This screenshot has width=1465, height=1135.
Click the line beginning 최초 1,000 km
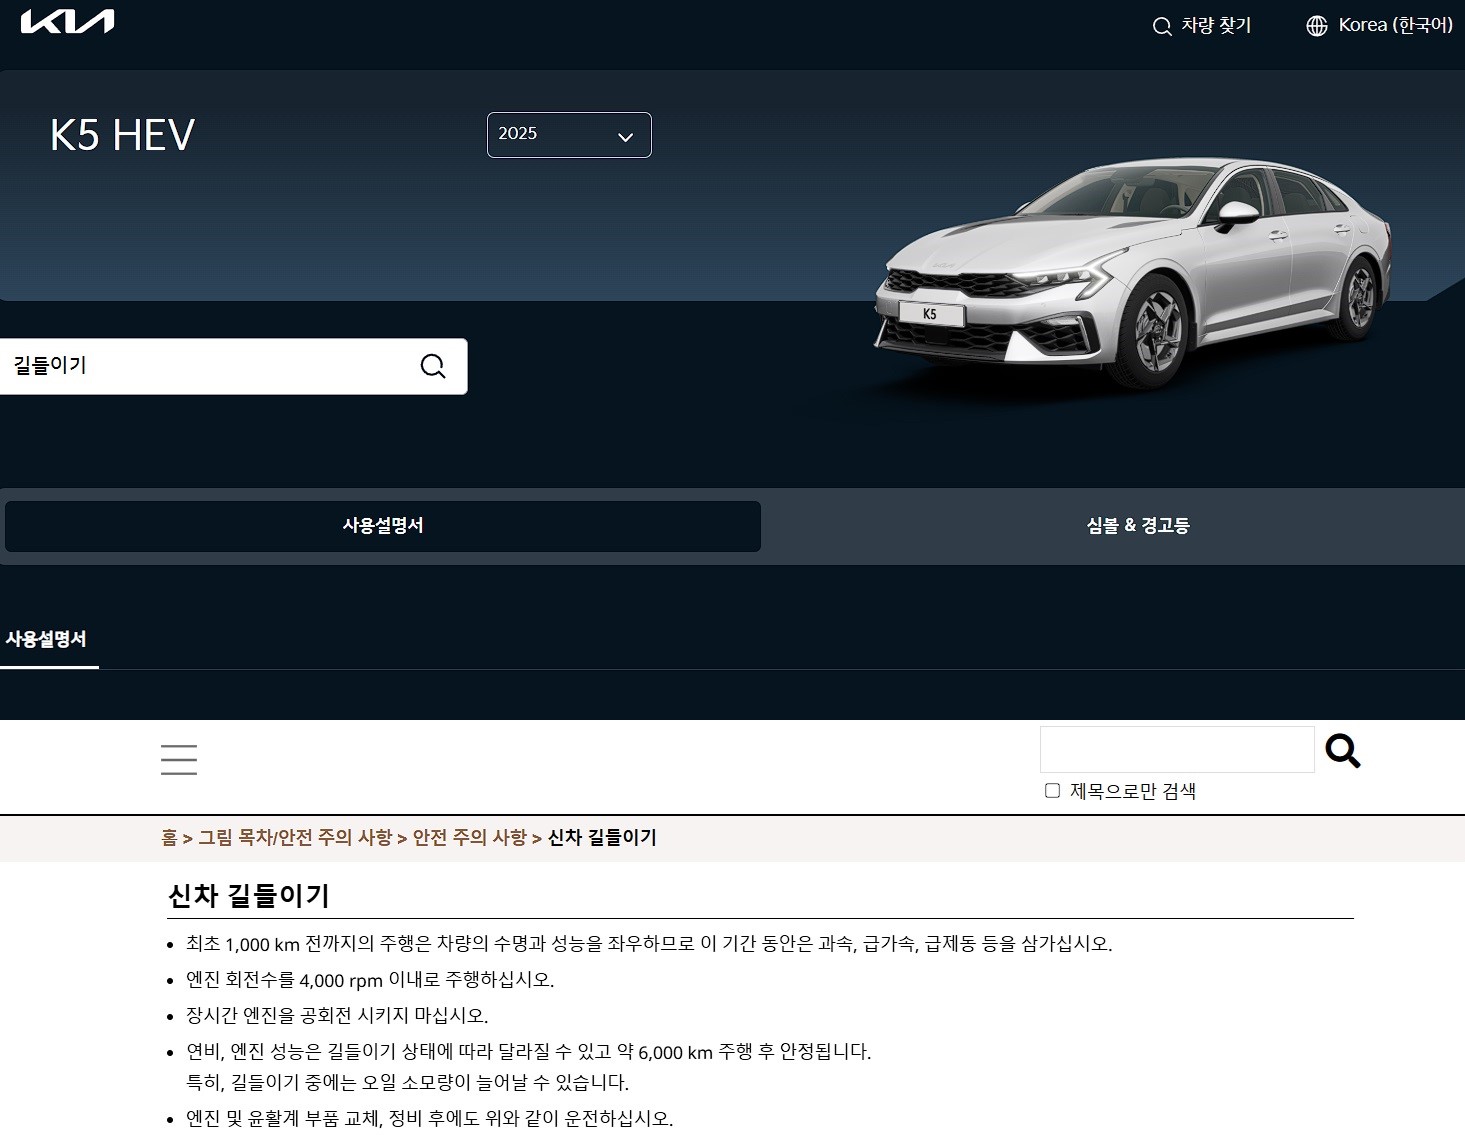(x=649, y=944)
